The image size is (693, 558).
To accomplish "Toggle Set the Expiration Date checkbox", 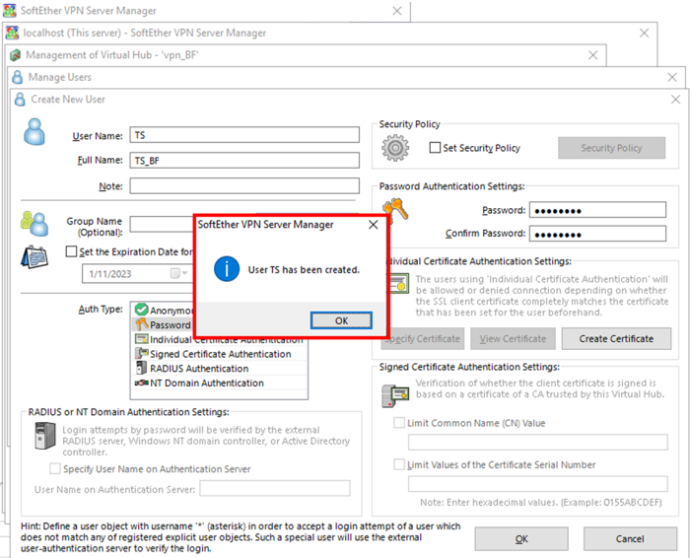I will coord(71,252).
